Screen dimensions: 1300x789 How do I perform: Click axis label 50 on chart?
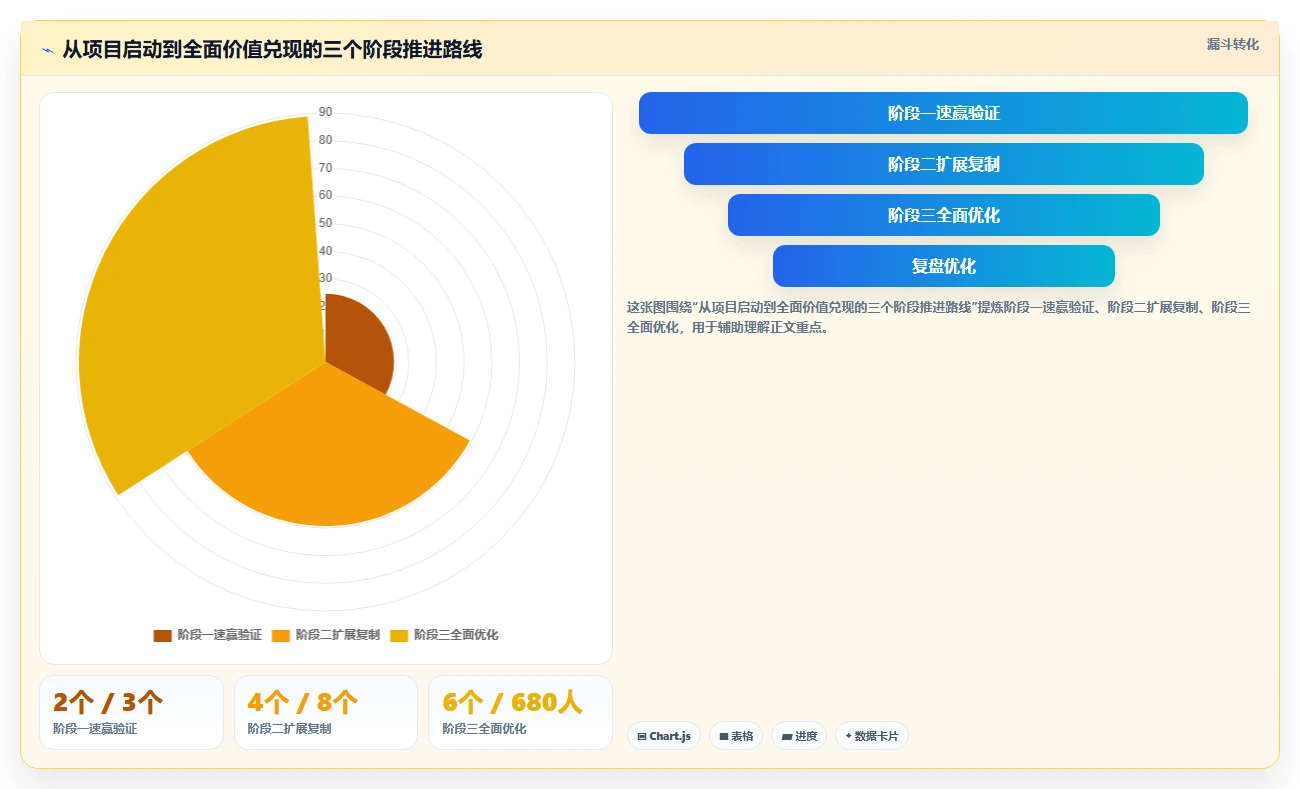tap(325, 223)
